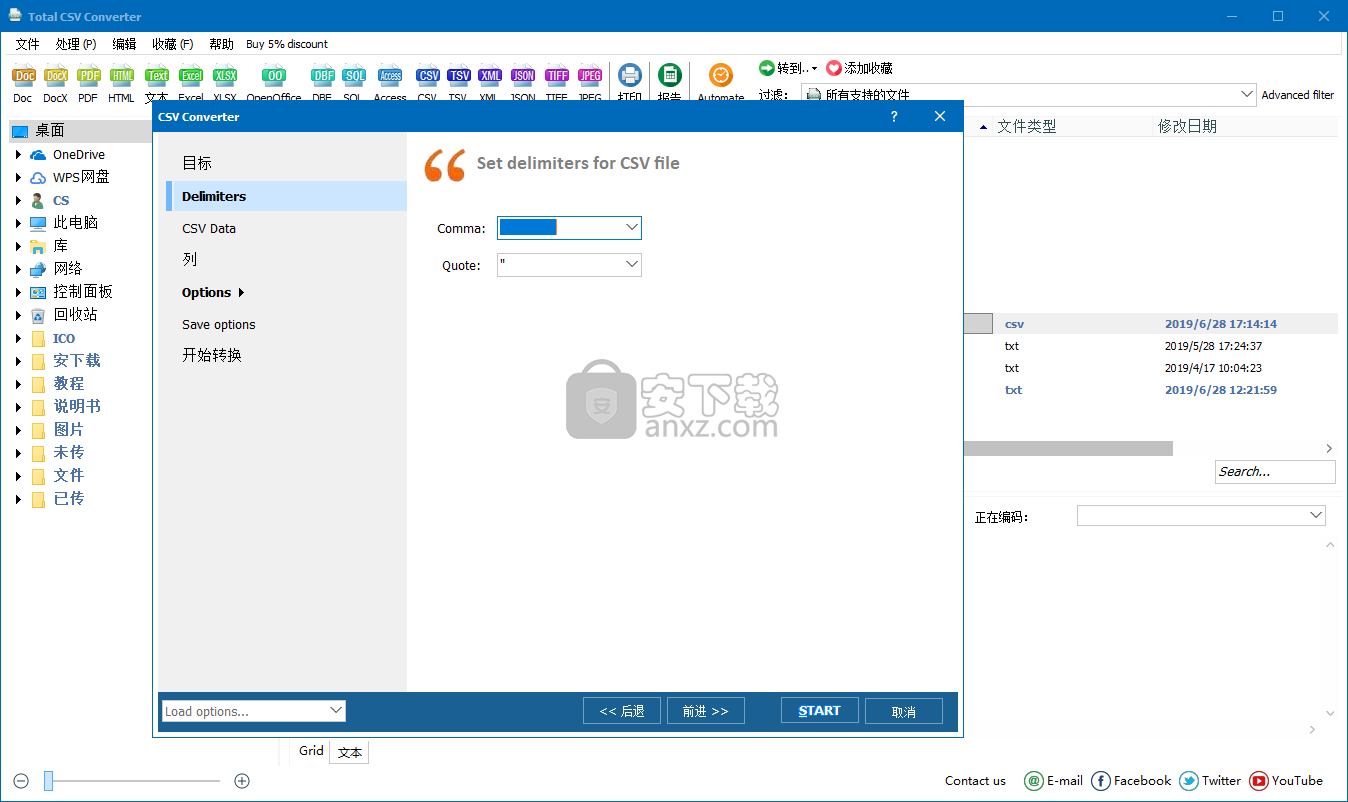Choose the PDF conversion icon
Viewport: 1348px width, 802px height.
click(89, 76)
